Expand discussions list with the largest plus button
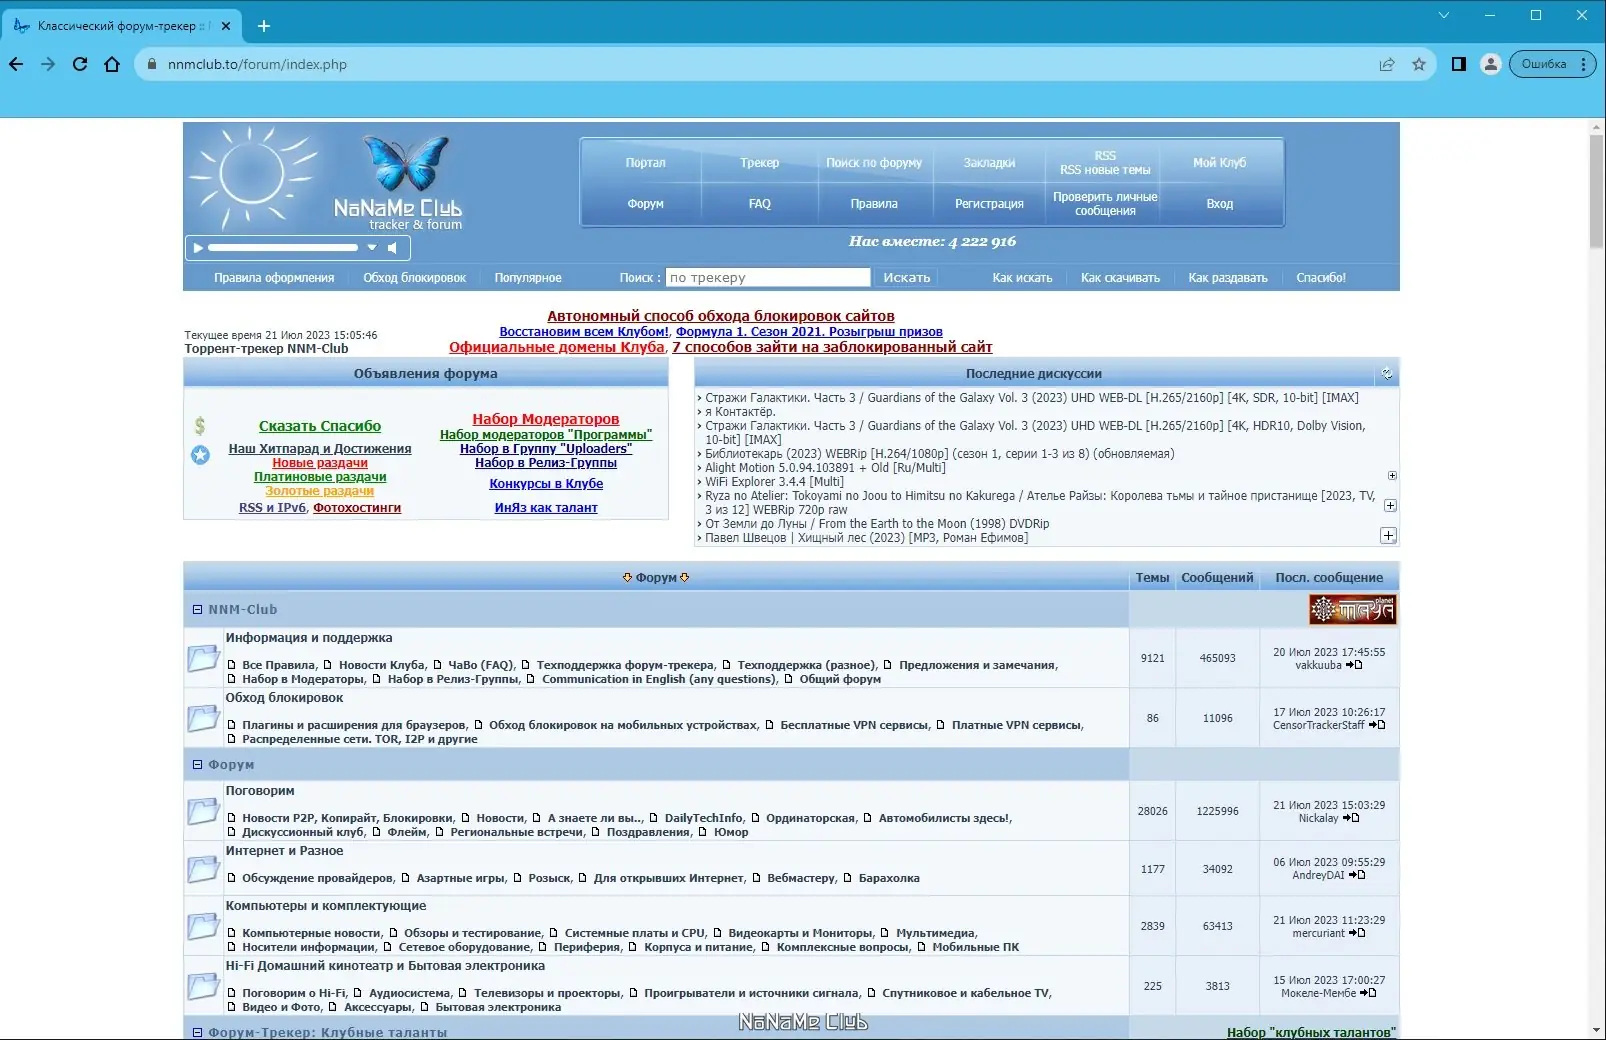Viewport: 1606px width, 1040px height. point(1388,536)
